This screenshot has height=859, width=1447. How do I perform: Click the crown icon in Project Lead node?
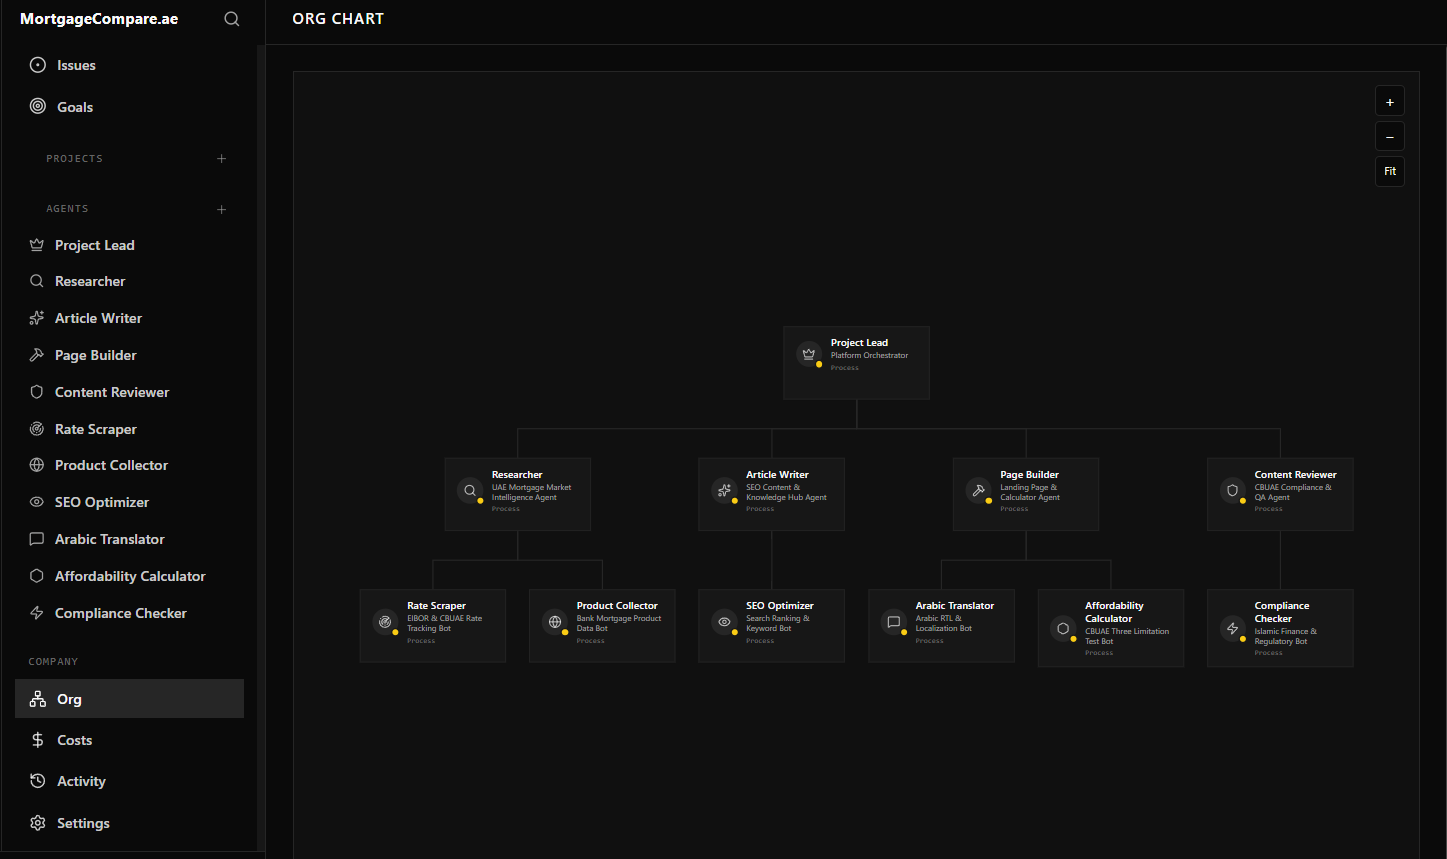809,354
